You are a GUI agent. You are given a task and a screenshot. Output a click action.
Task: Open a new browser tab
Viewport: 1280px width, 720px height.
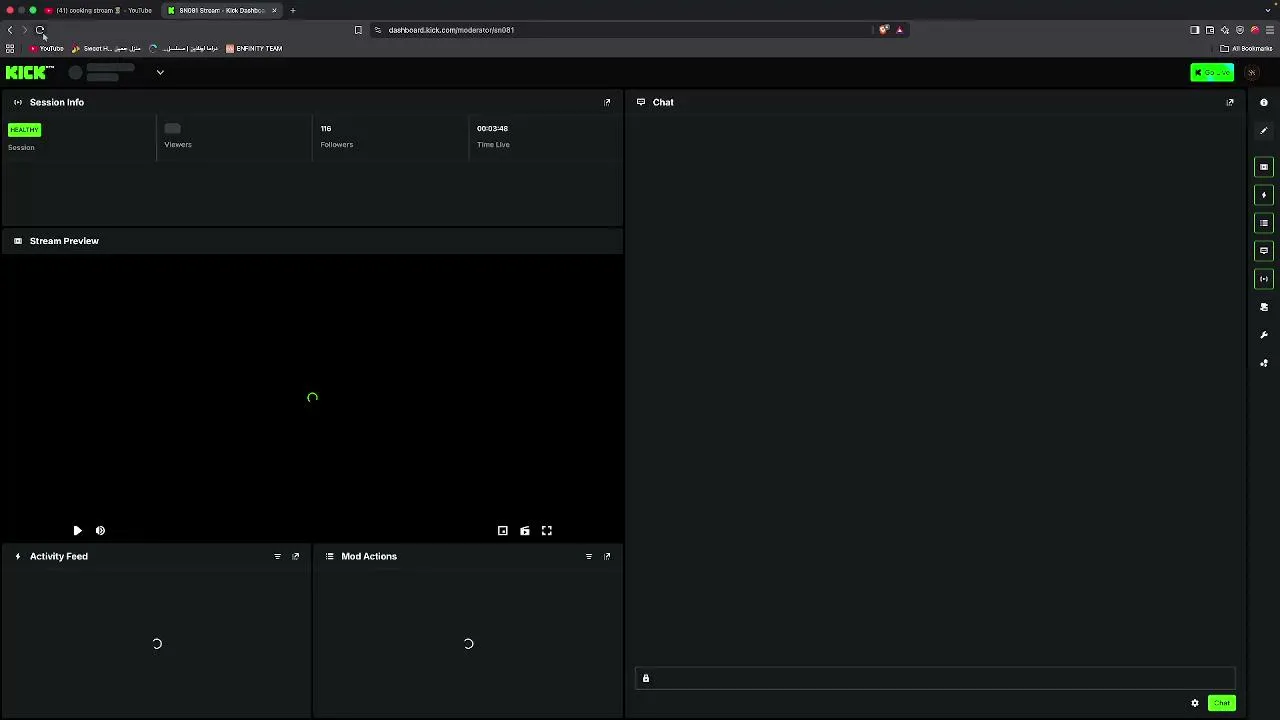[293, 10]
